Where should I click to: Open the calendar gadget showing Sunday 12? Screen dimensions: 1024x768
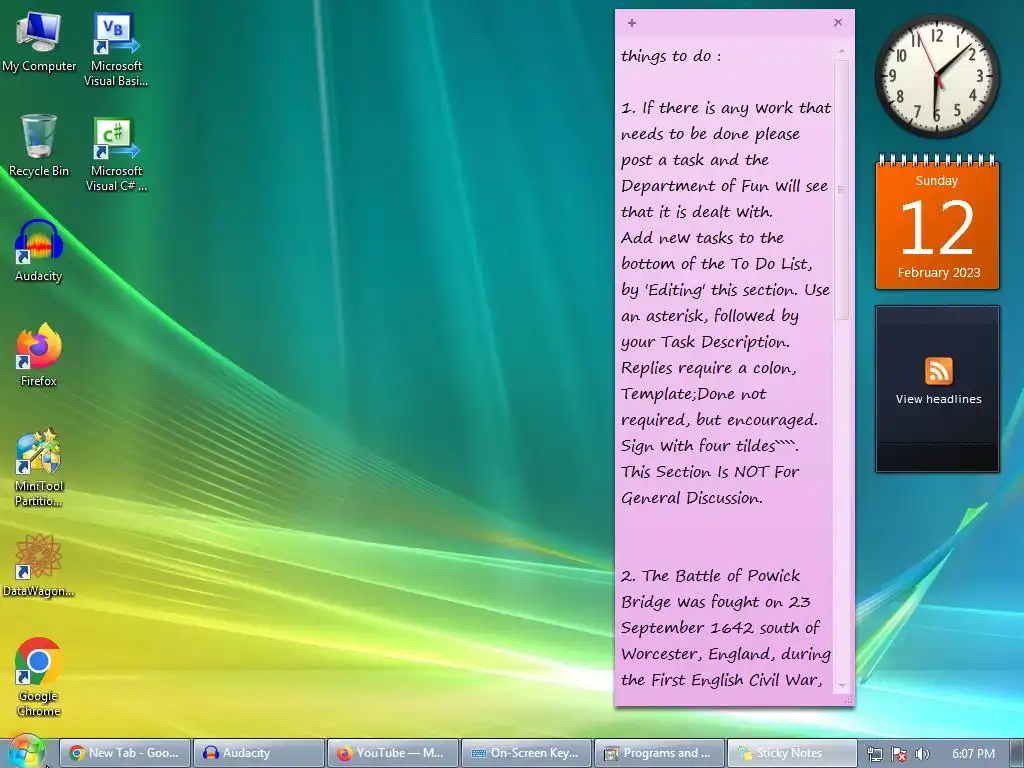click(x=937, y=222)
